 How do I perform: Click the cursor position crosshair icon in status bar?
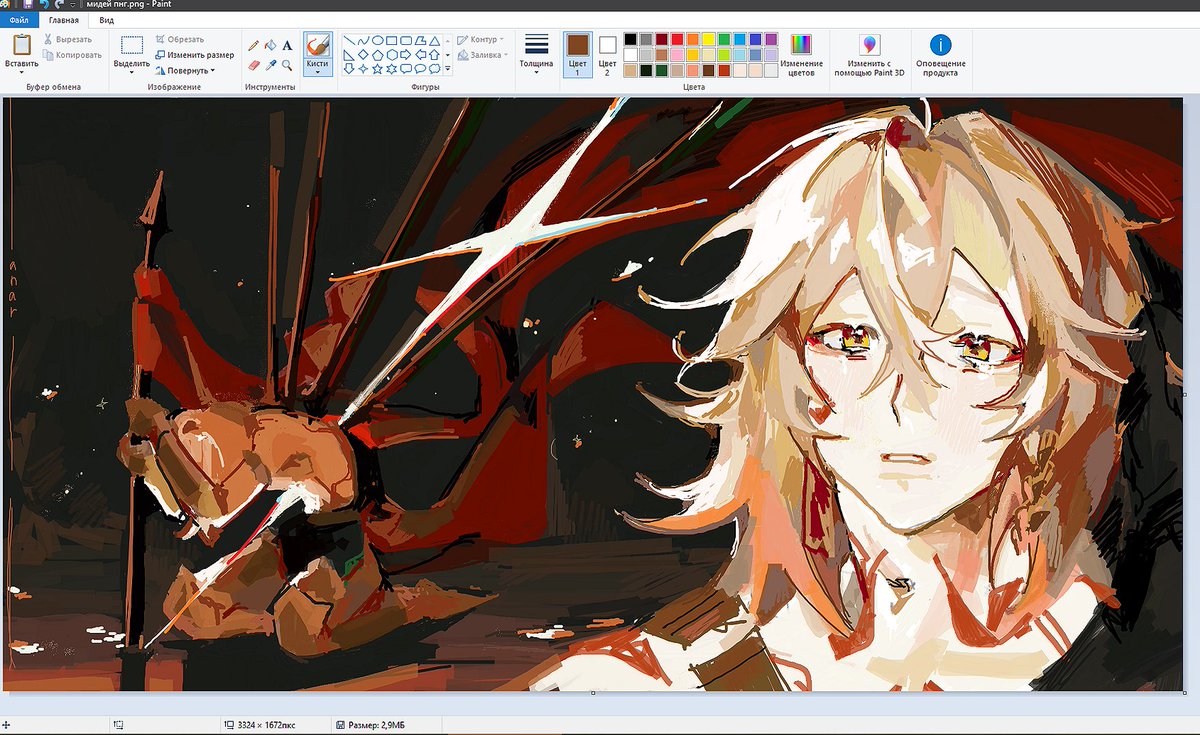pyautogui.click(x=7, y=724)
